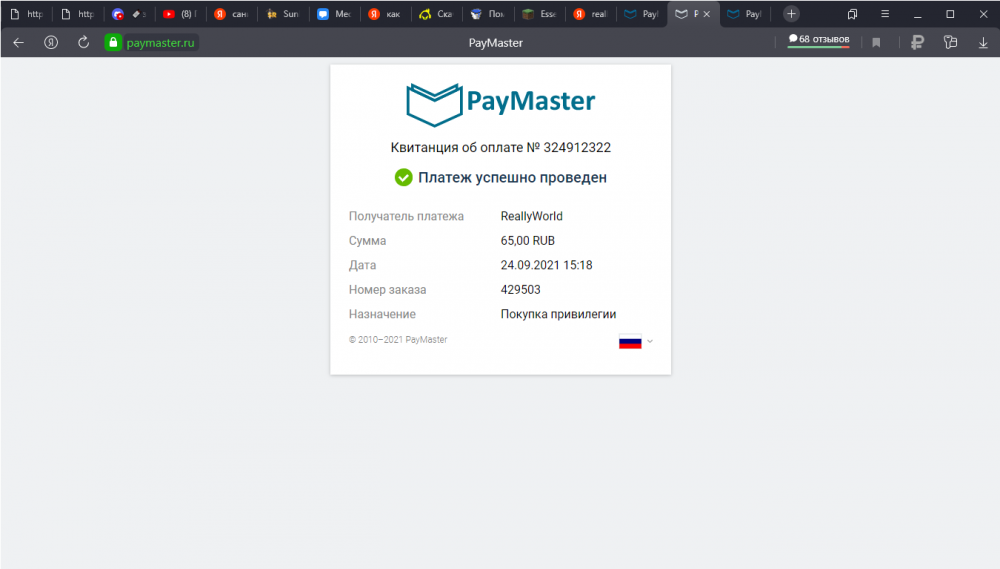Click the PayMaster logo
The image size is (1000, 569).
pyautogui.click(x=501, y=104)
